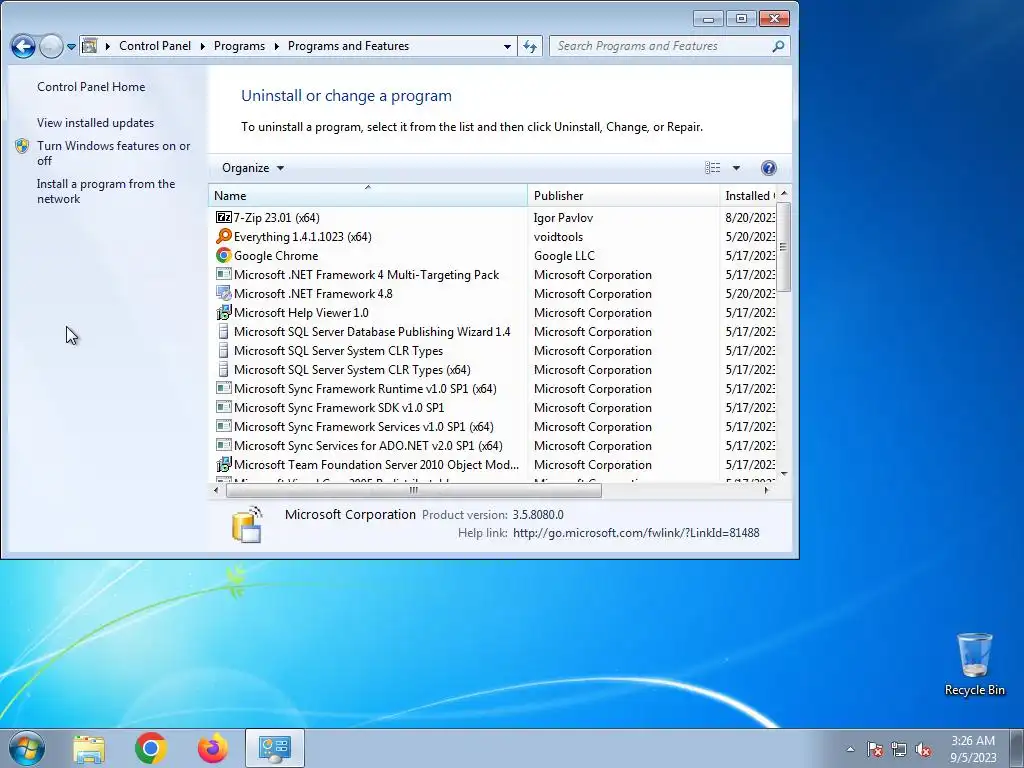Click the Microsoft Help Viewer 1.0 icon
1024x768 pixels.
click(x=223, y=312)
